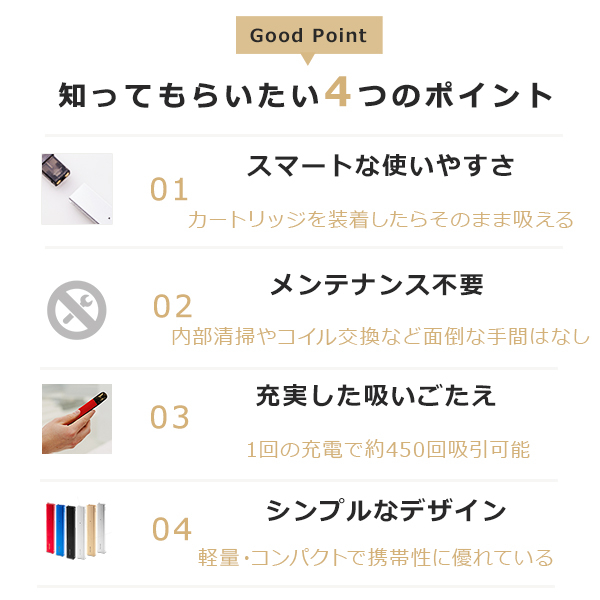Click the number 02 label

(172, 306)
